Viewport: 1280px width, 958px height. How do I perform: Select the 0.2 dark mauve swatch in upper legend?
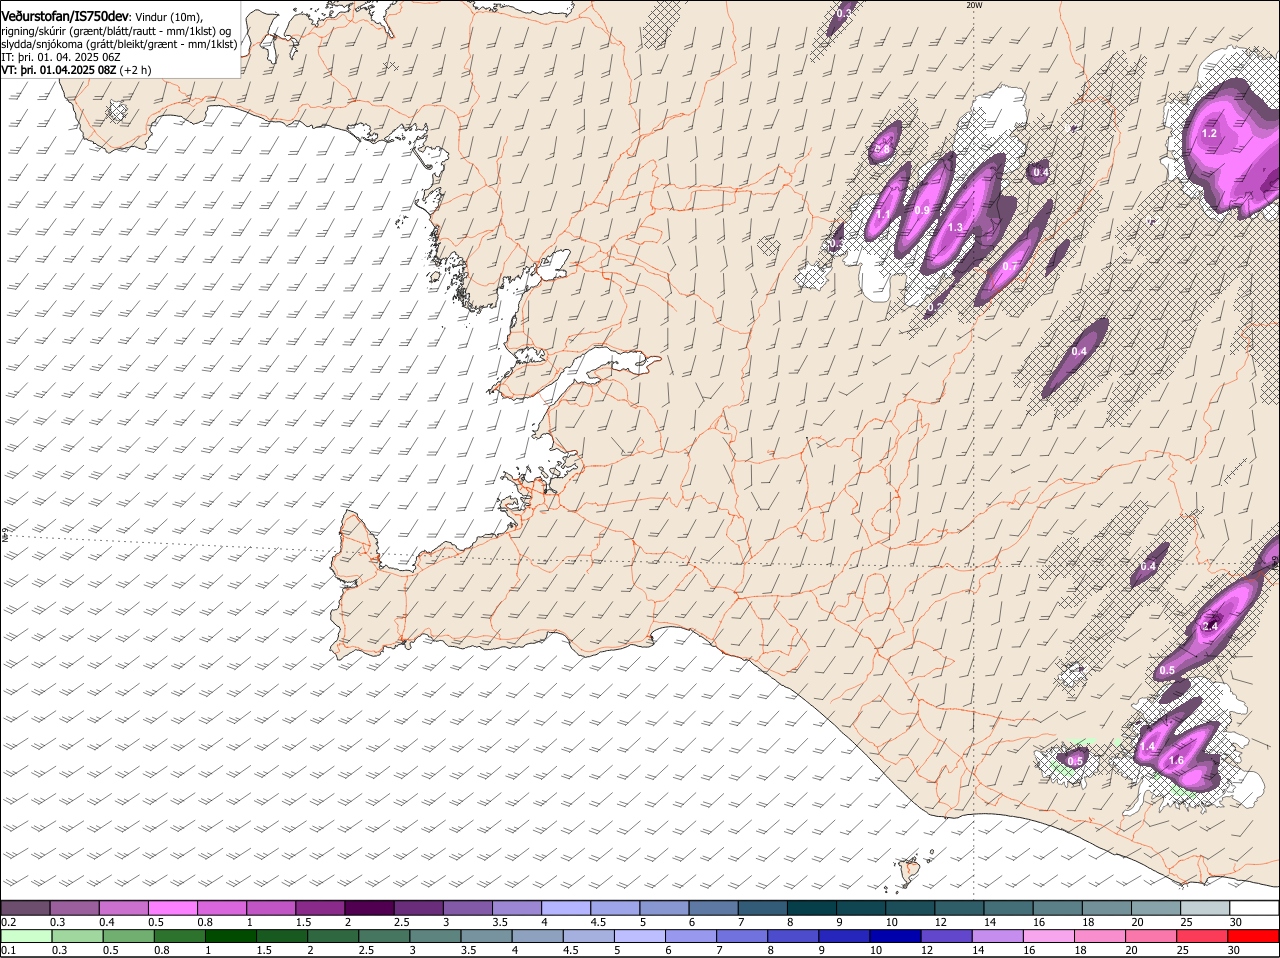coord(26,908)
